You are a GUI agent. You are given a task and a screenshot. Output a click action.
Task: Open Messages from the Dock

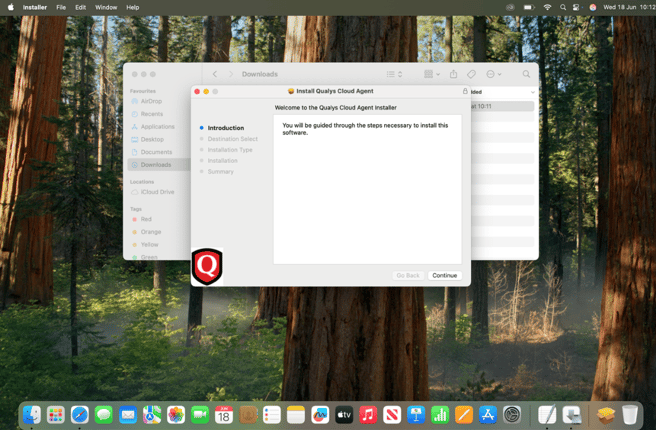pyautogui.click(x=103, y=415)
